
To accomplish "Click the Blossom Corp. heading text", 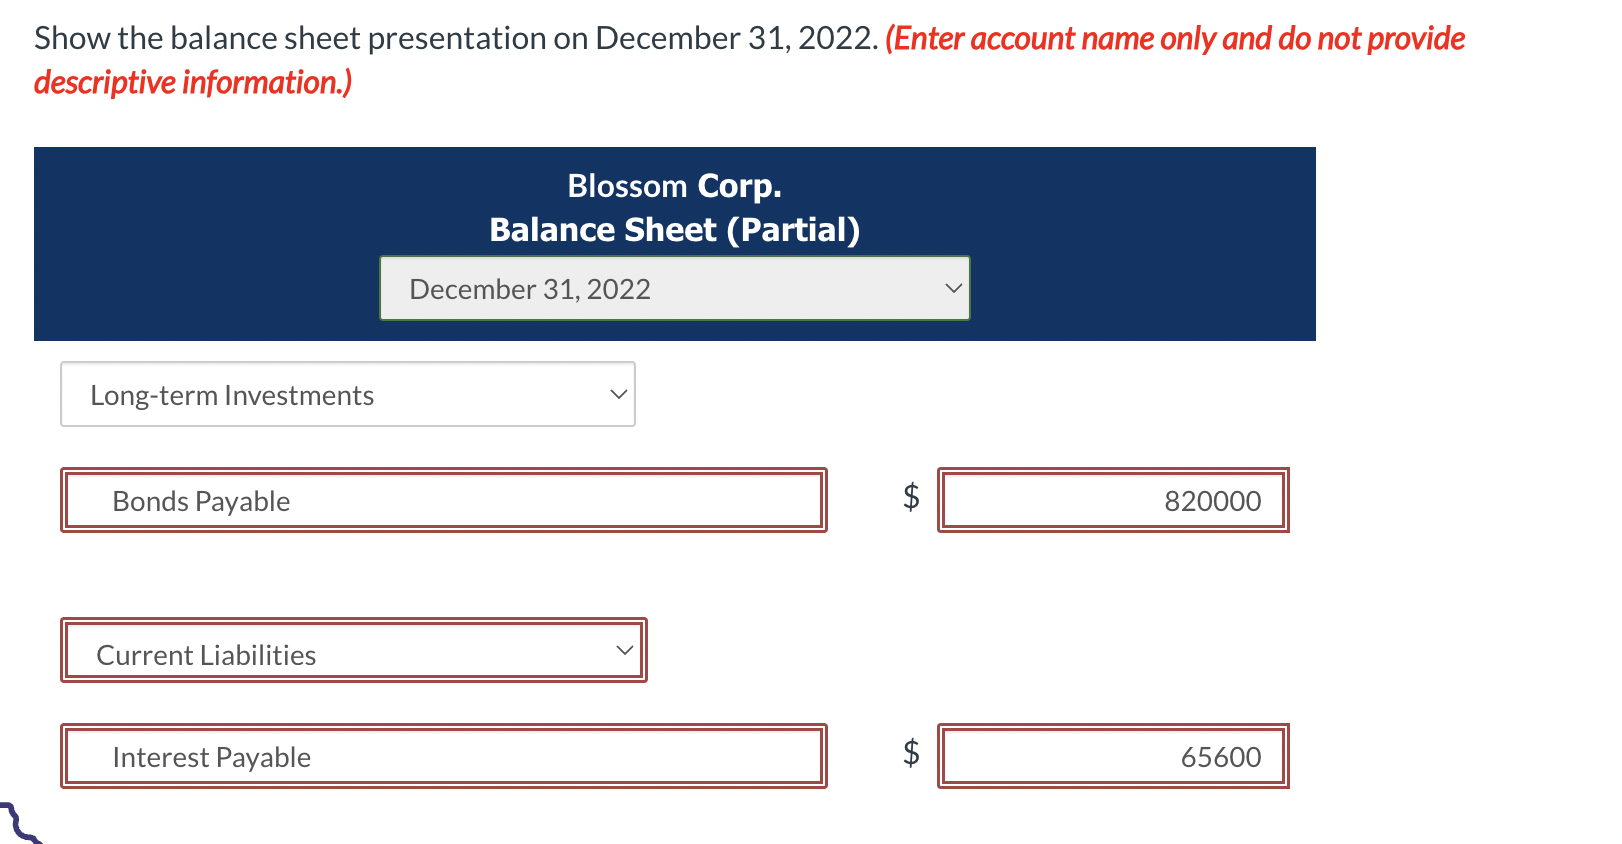I will click(674, 186).
